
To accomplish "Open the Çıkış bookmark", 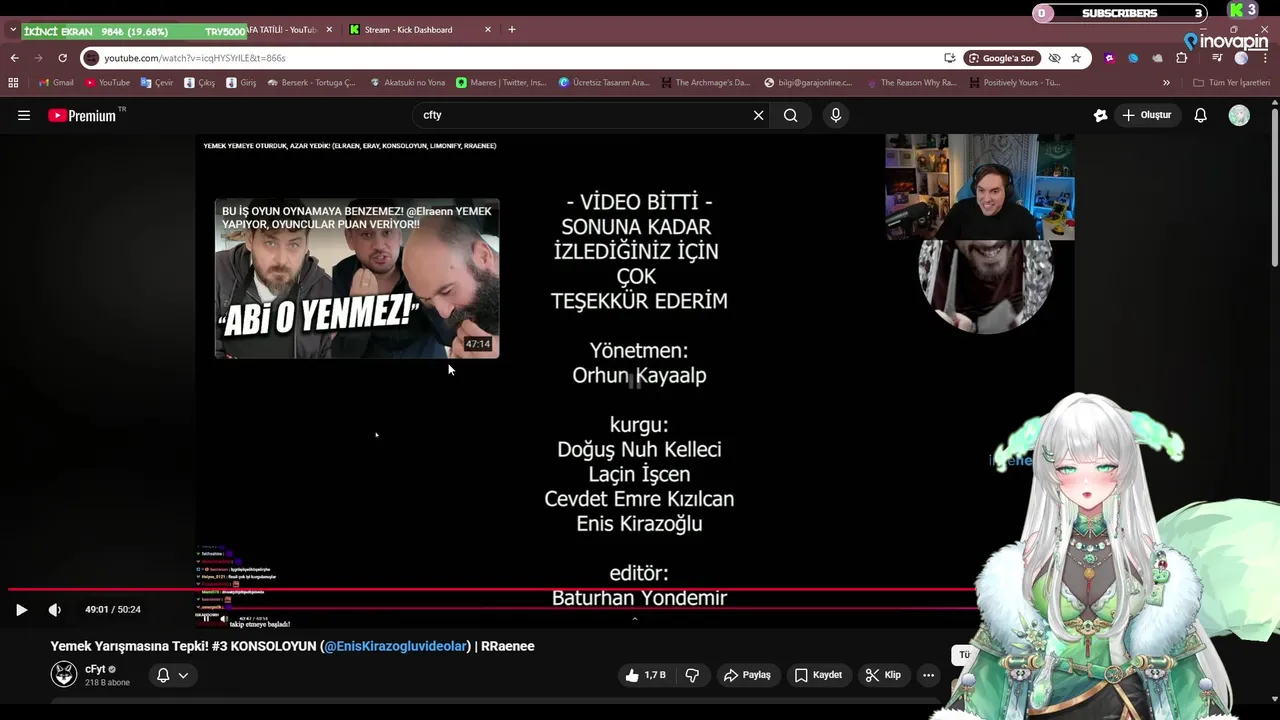I will click(199, 83).
